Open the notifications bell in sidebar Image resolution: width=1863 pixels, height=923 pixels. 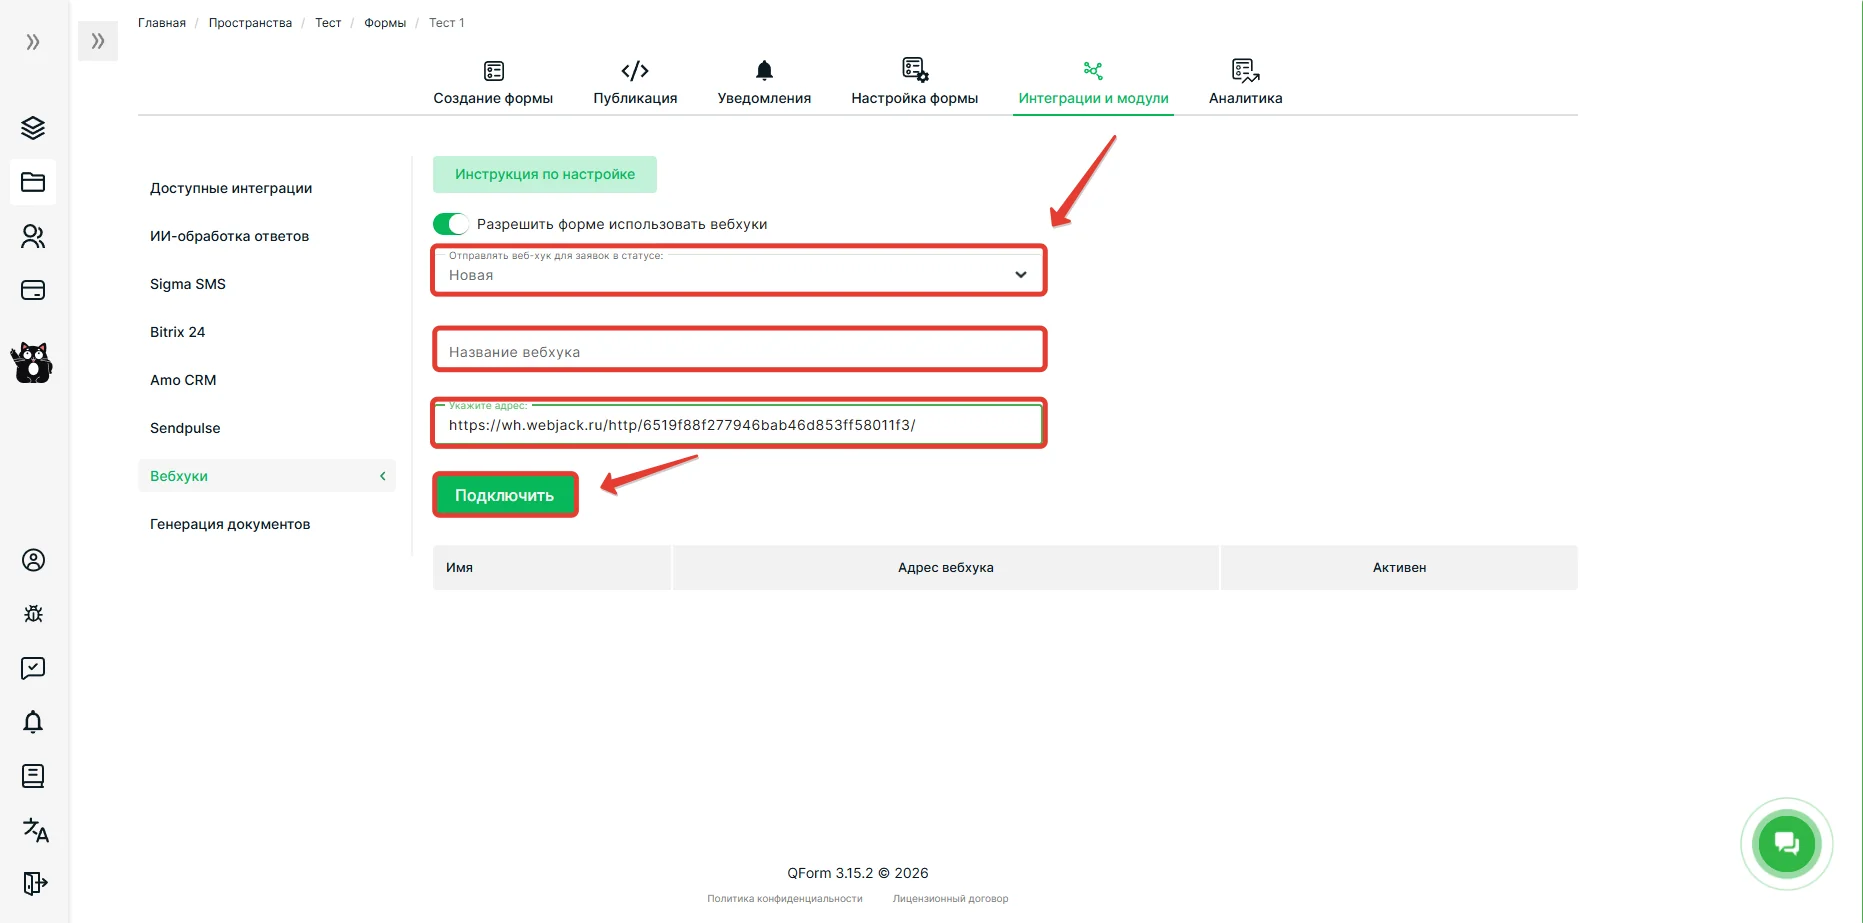point(33,722)
